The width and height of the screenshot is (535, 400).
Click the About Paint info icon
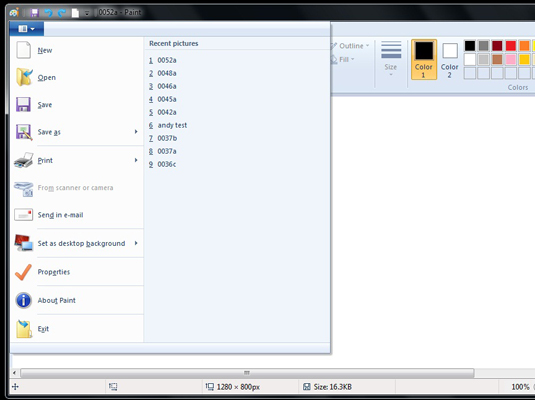[x=24, y=300]
